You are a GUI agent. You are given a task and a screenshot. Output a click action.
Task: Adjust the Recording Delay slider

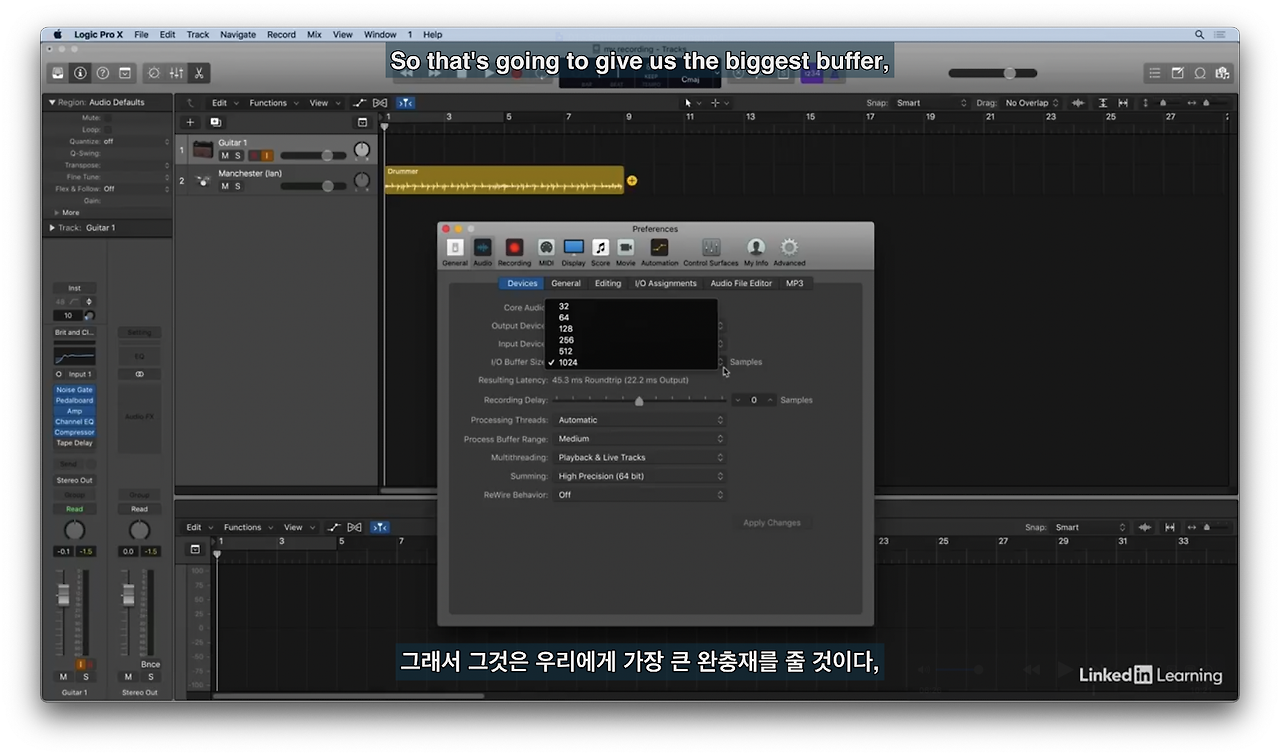(x=639, y=400)
